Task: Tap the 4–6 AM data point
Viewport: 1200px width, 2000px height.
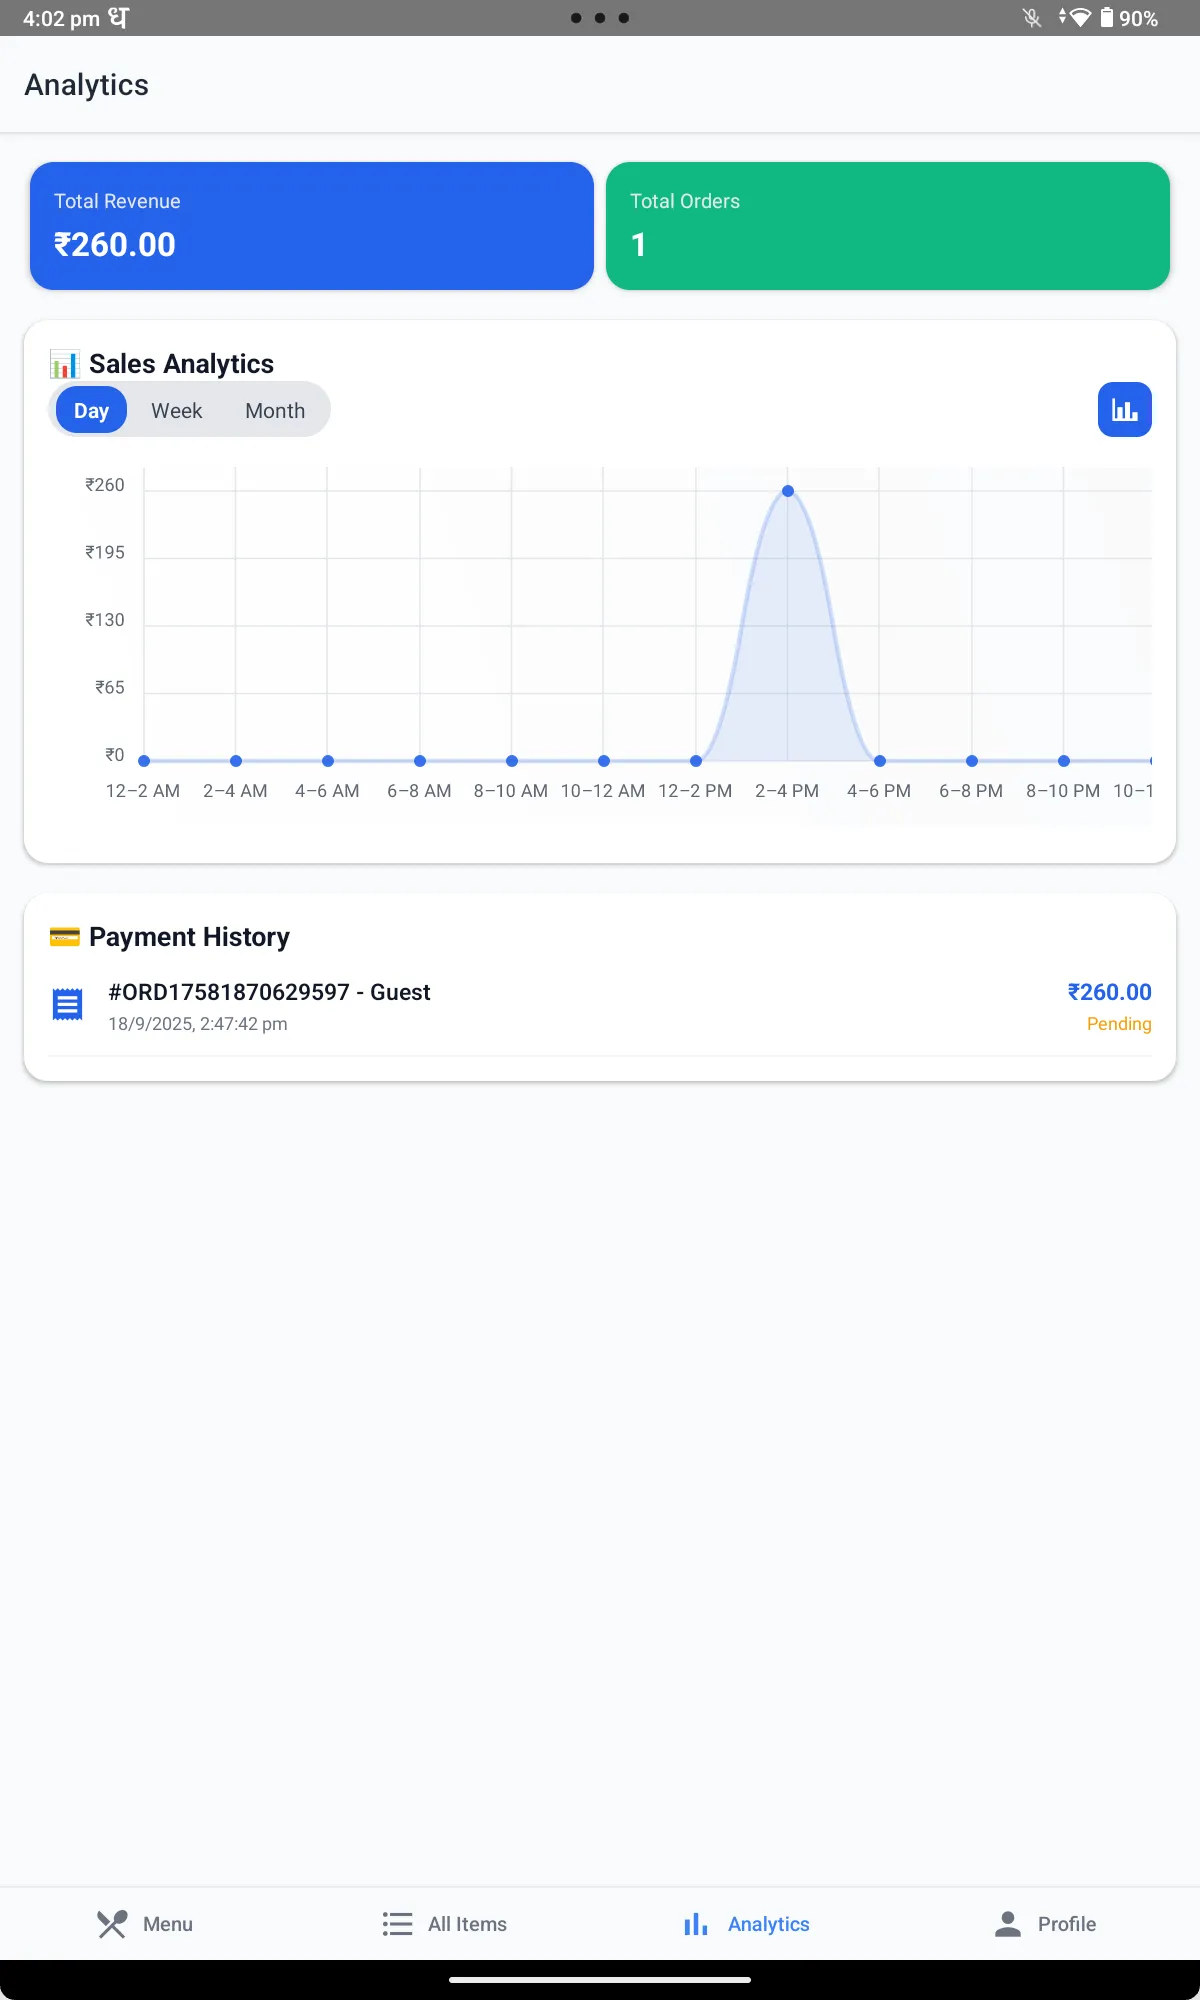Action: [328, 761]
